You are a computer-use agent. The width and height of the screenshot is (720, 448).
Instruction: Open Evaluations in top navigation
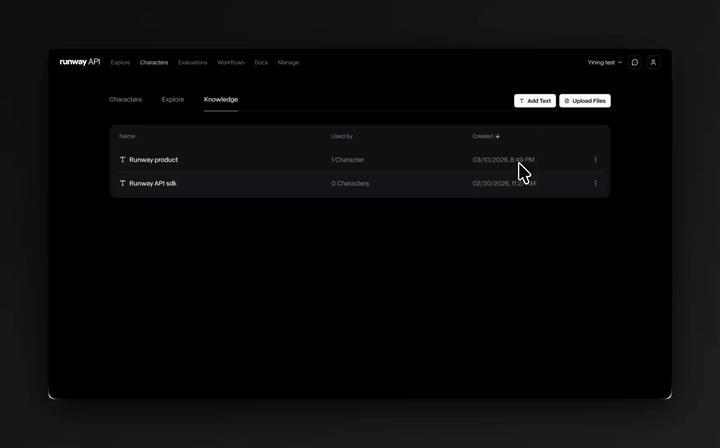pos(192,62)
